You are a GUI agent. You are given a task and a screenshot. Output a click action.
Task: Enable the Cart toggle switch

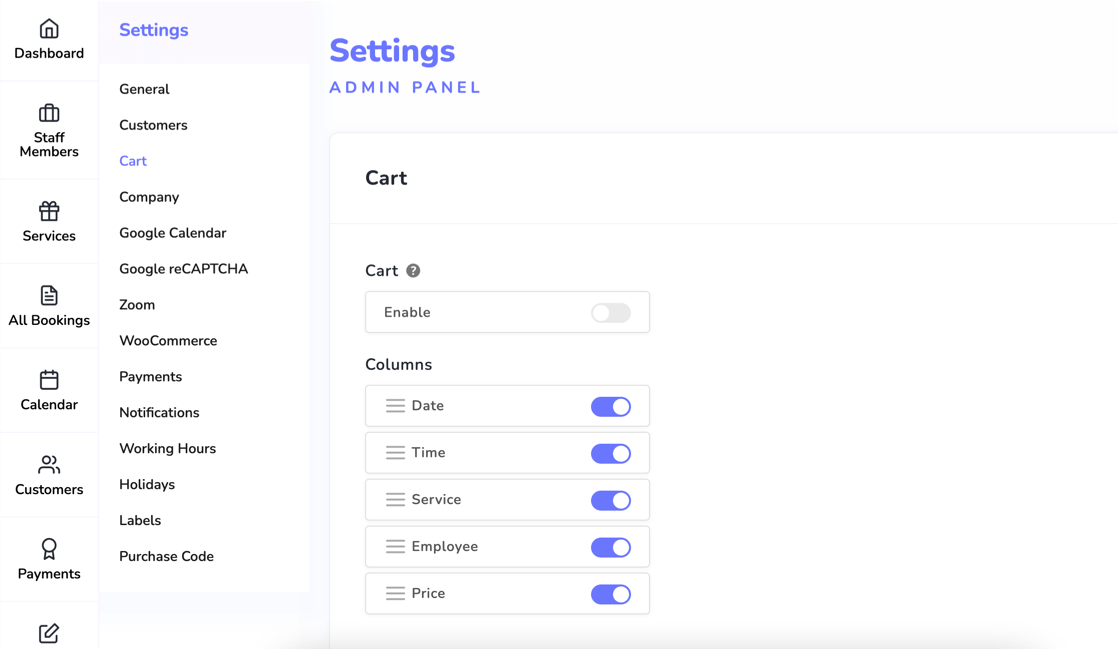(610, 313)
